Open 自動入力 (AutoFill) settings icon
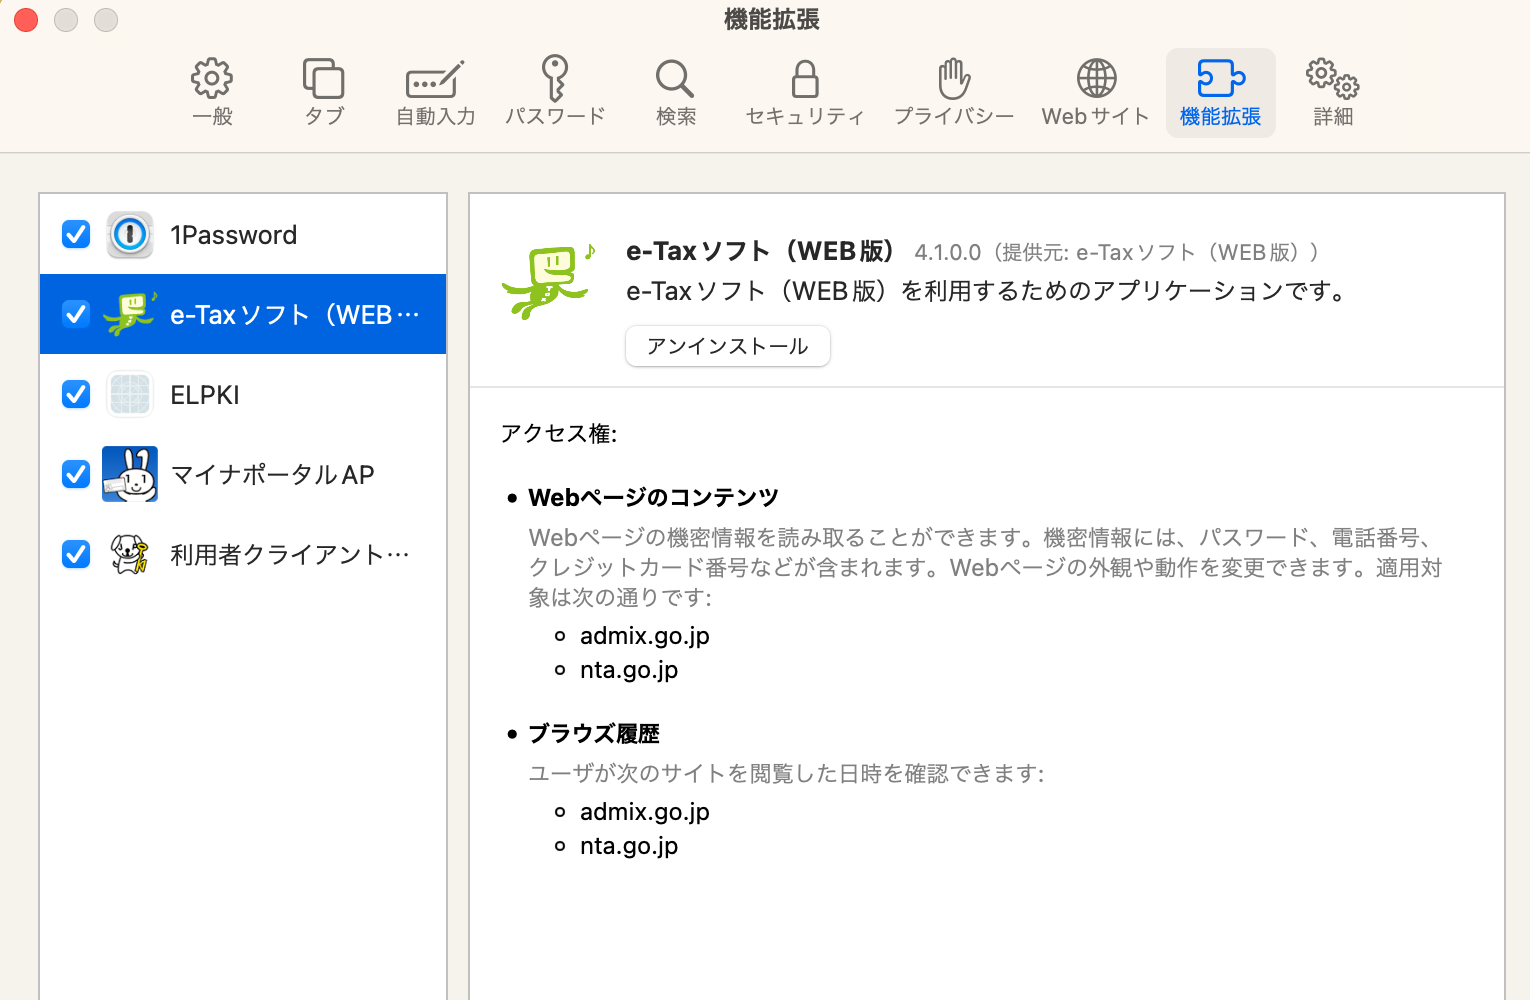The image size is (1530, 1000). click(x=435, y=80)
